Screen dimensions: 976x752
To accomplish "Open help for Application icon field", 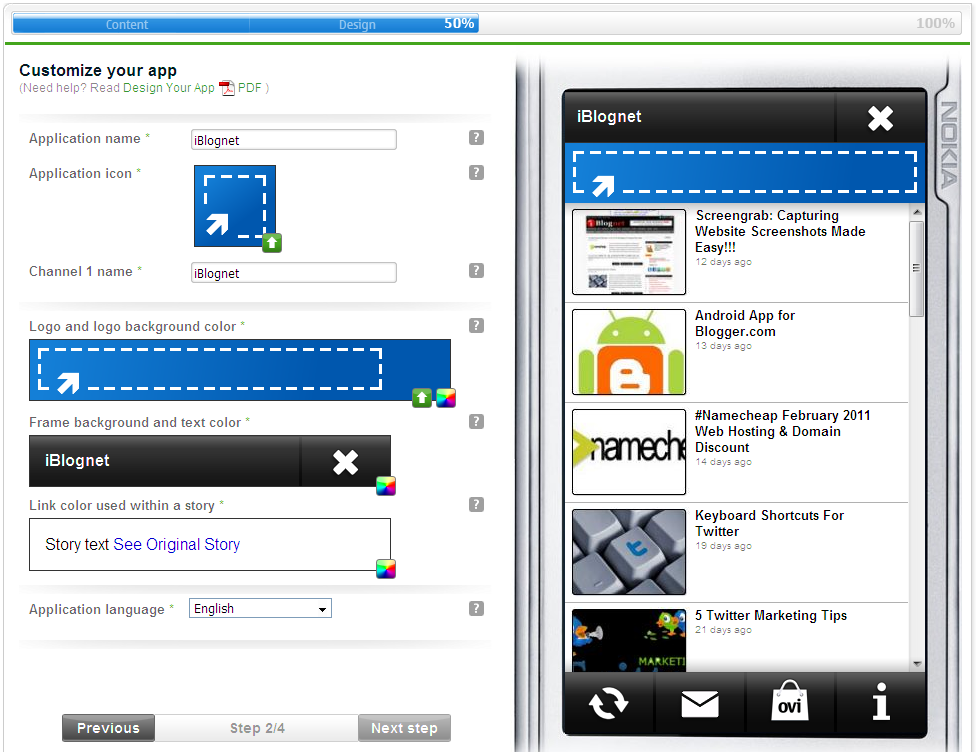I will pos(476,172).
